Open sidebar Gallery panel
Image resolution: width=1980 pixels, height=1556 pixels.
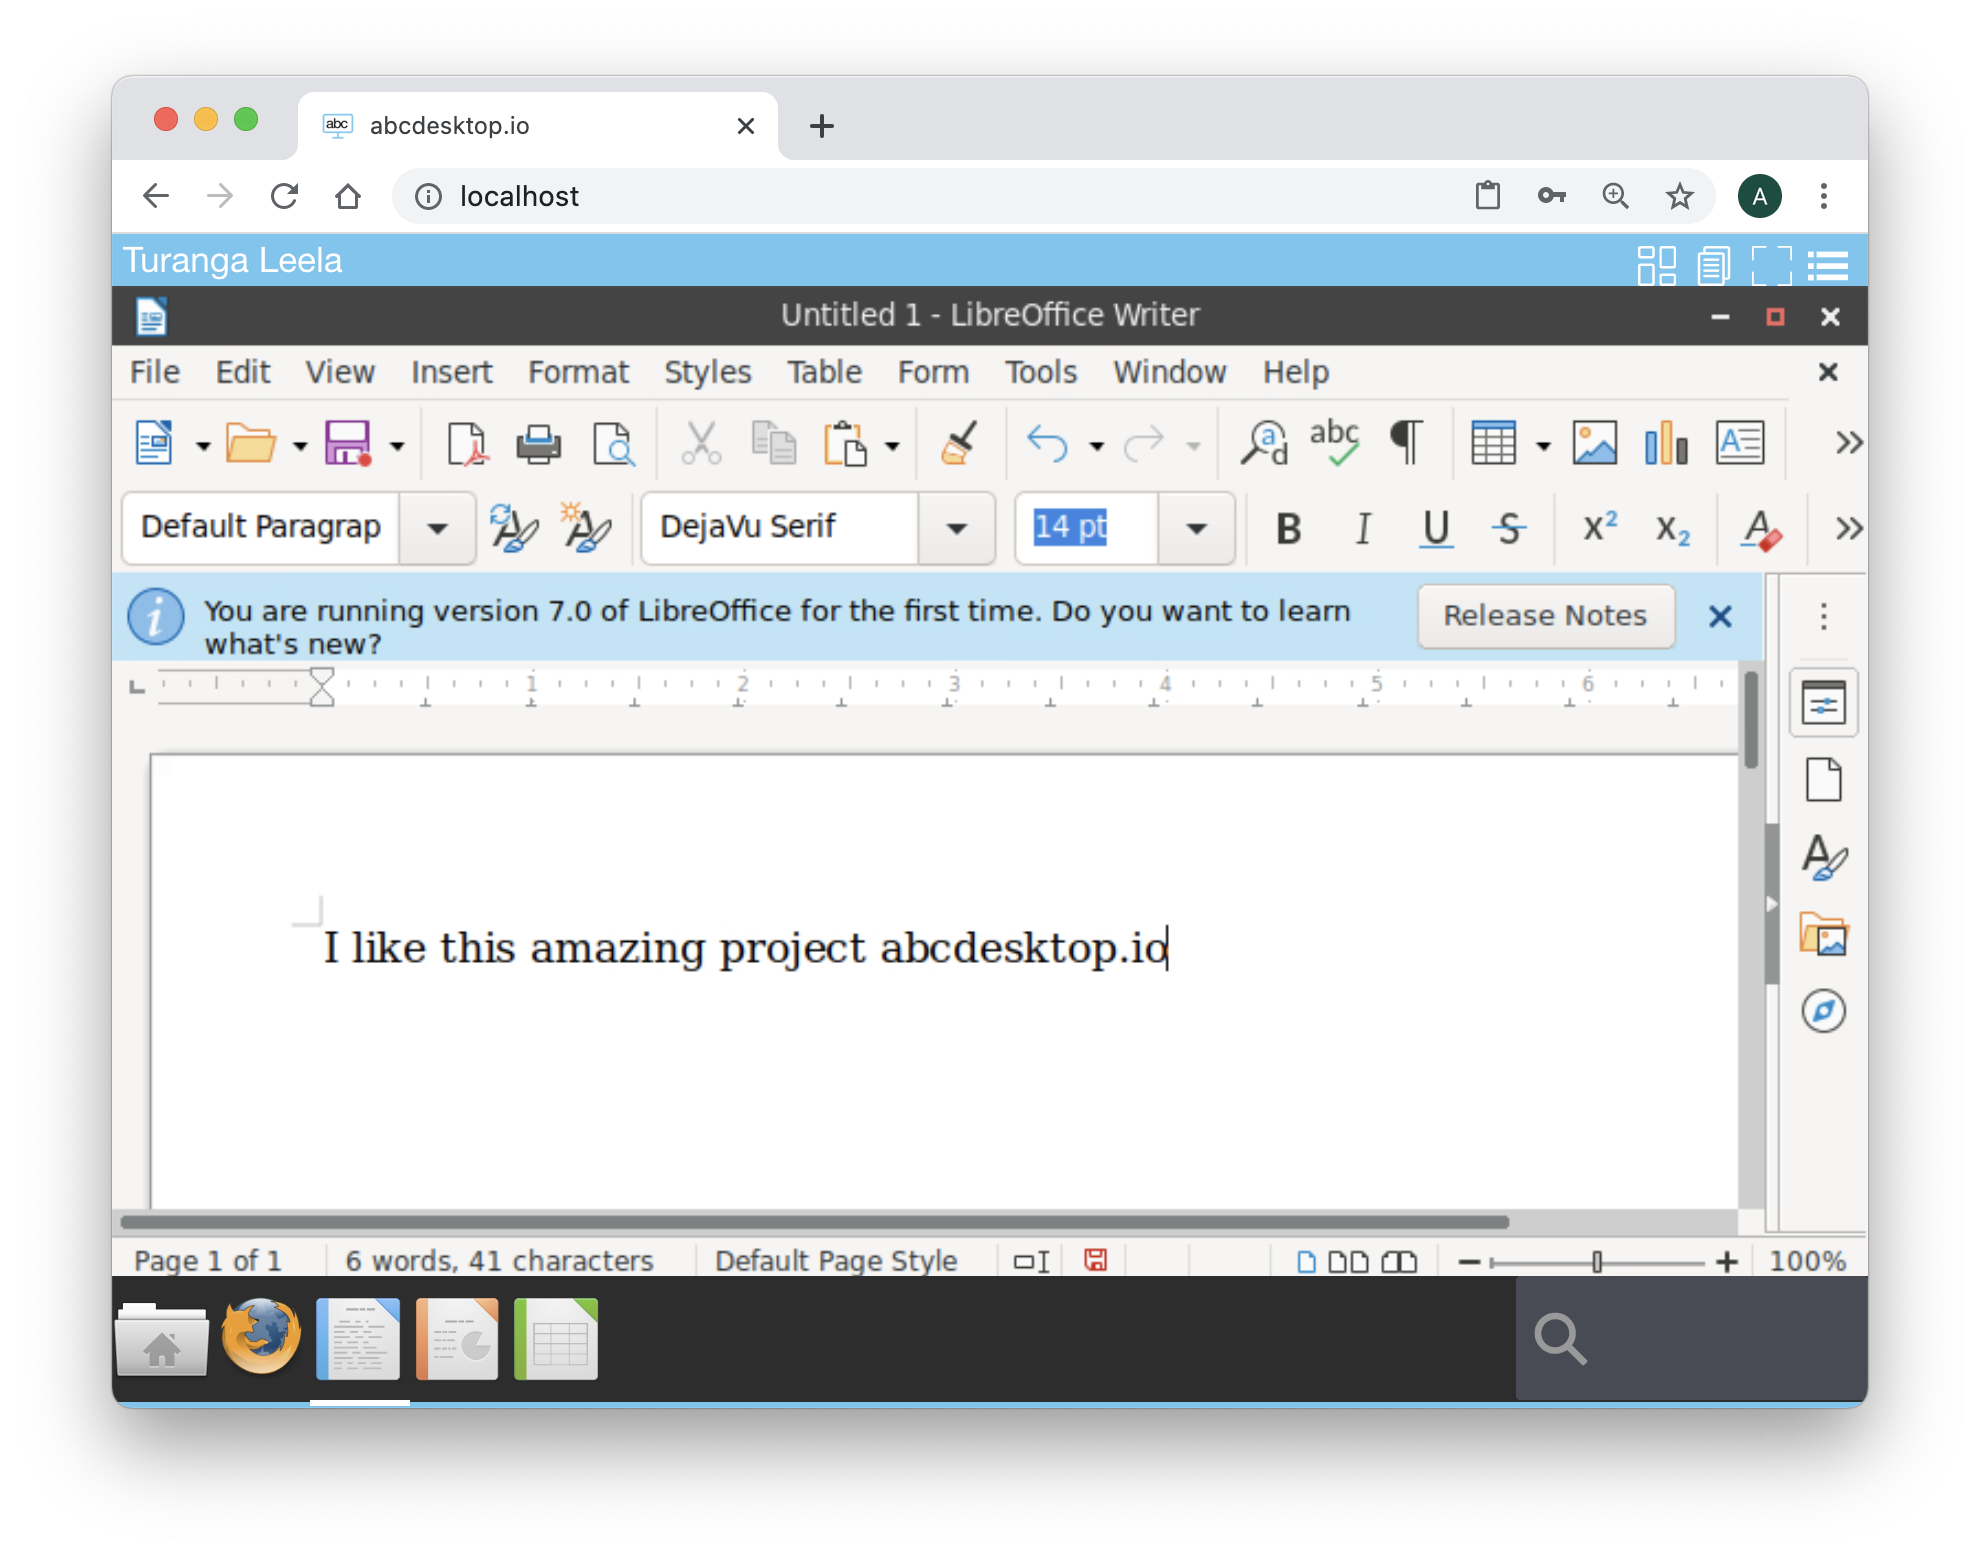click(x=1824, y=935)
